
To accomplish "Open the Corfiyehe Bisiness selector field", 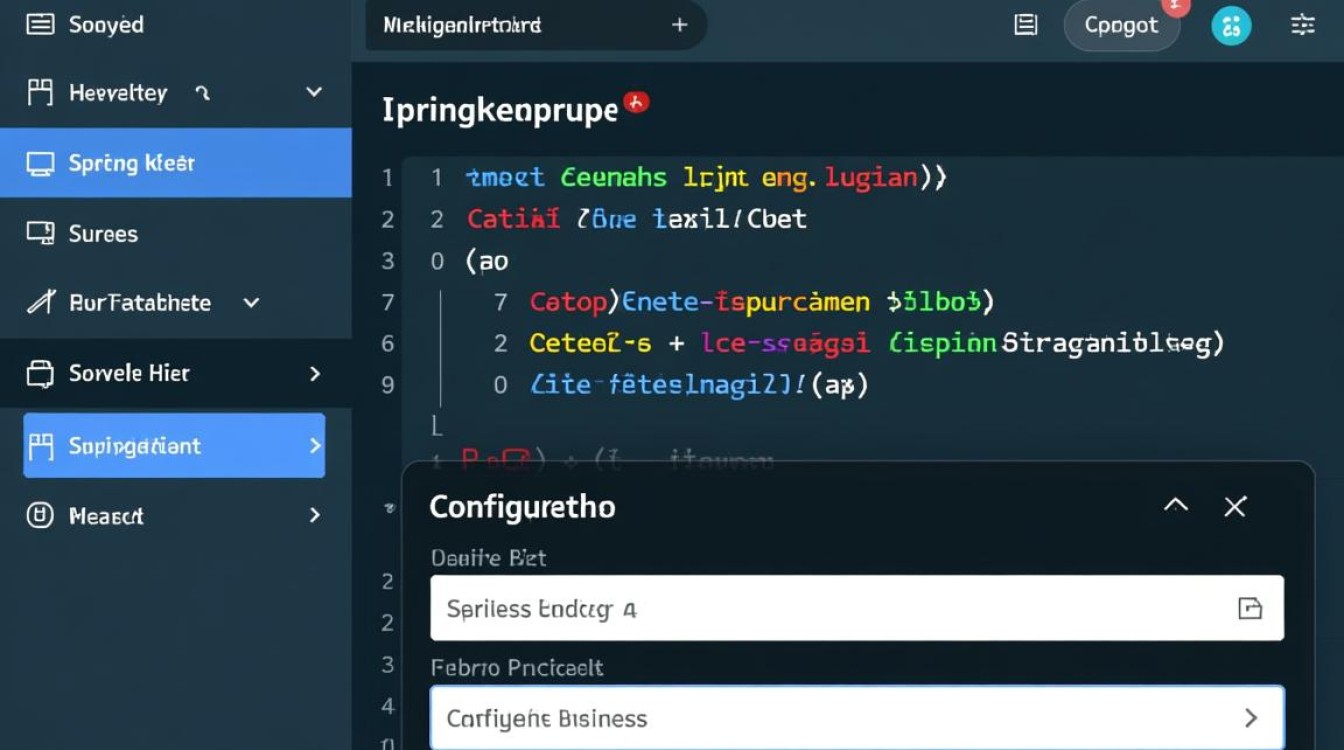I will (856, 718).
